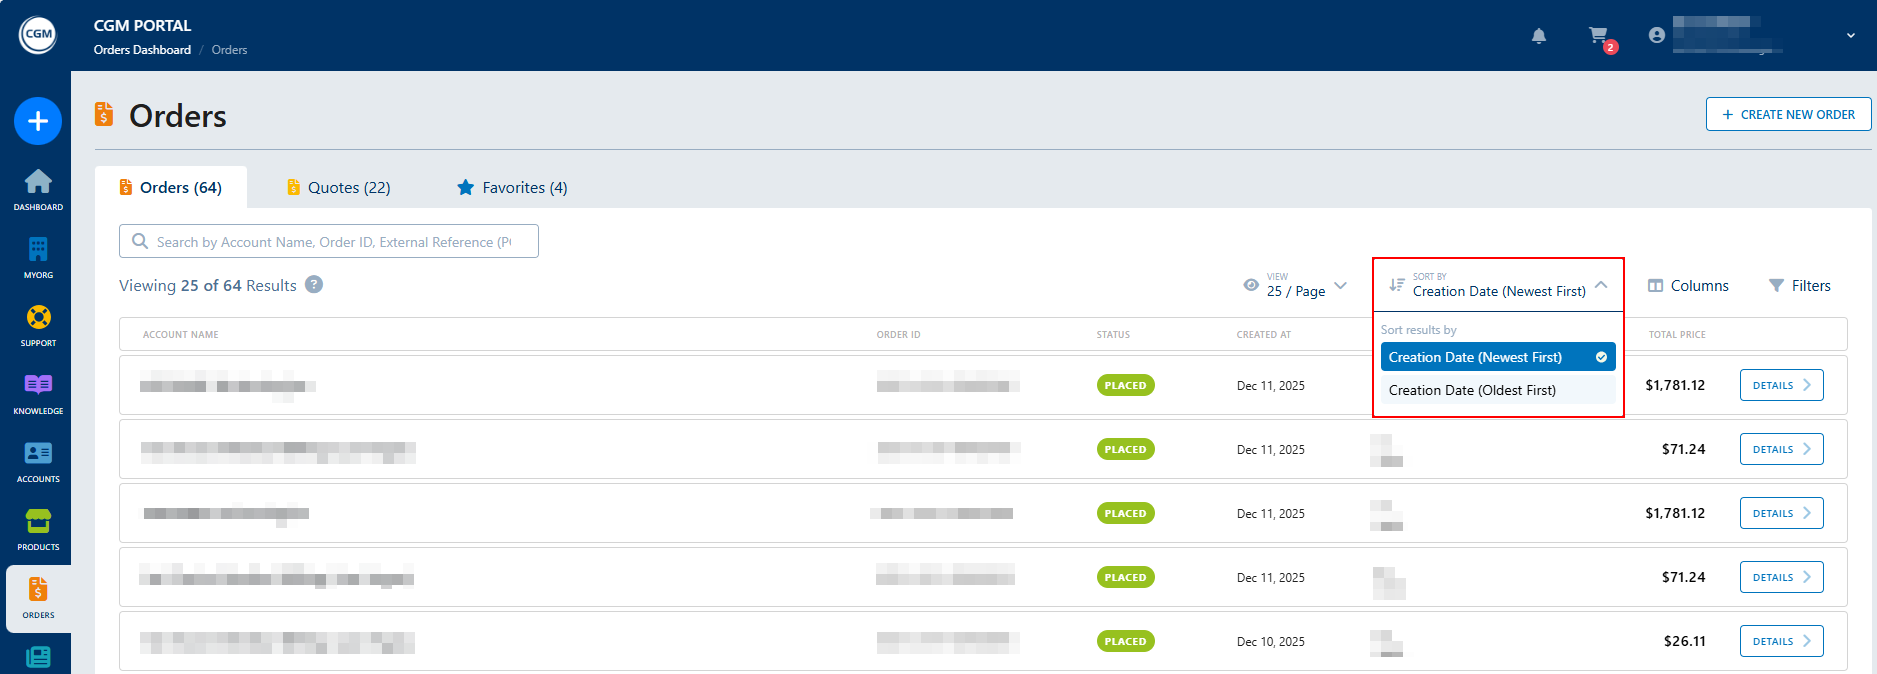Open Knowledge book icon in sidebar
Screen dimensions: 1877x674
(x=38, y=392)
